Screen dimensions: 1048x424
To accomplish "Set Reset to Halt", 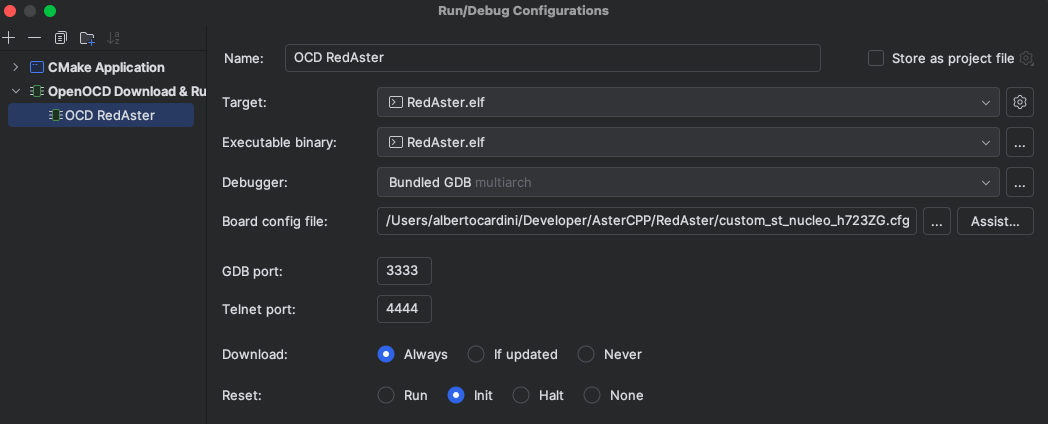I will click(521, 395).
